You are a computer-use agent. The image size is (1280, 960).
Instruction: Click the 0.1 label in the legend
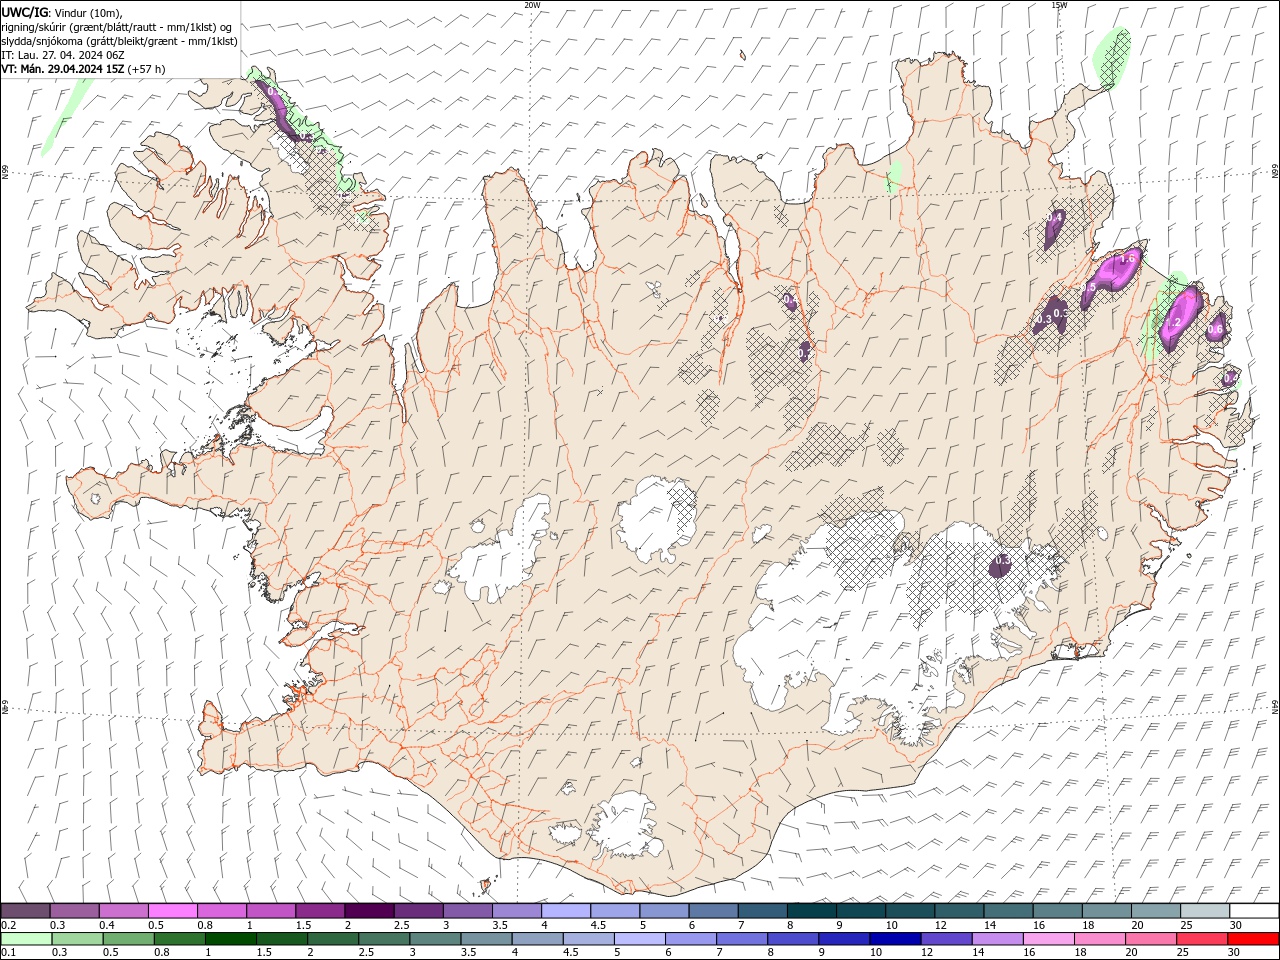pos(8,953)
